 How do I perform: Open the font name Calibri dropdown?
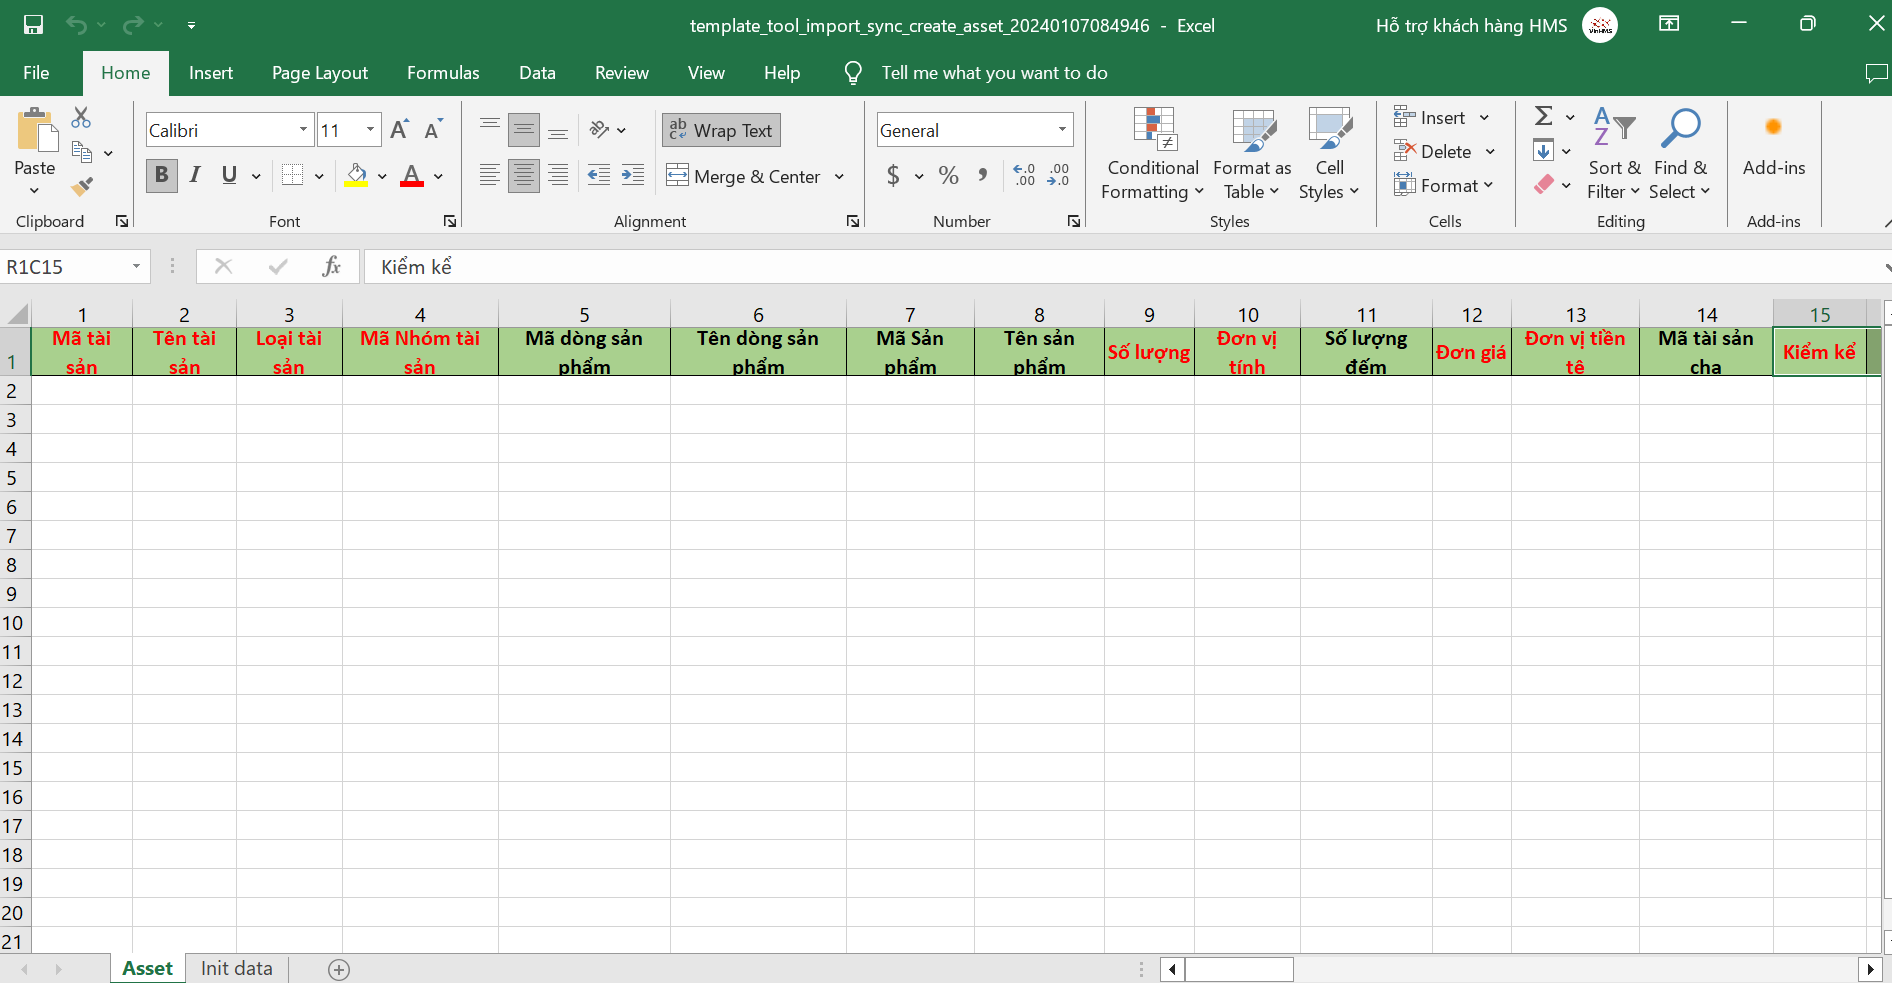[303, 130]
